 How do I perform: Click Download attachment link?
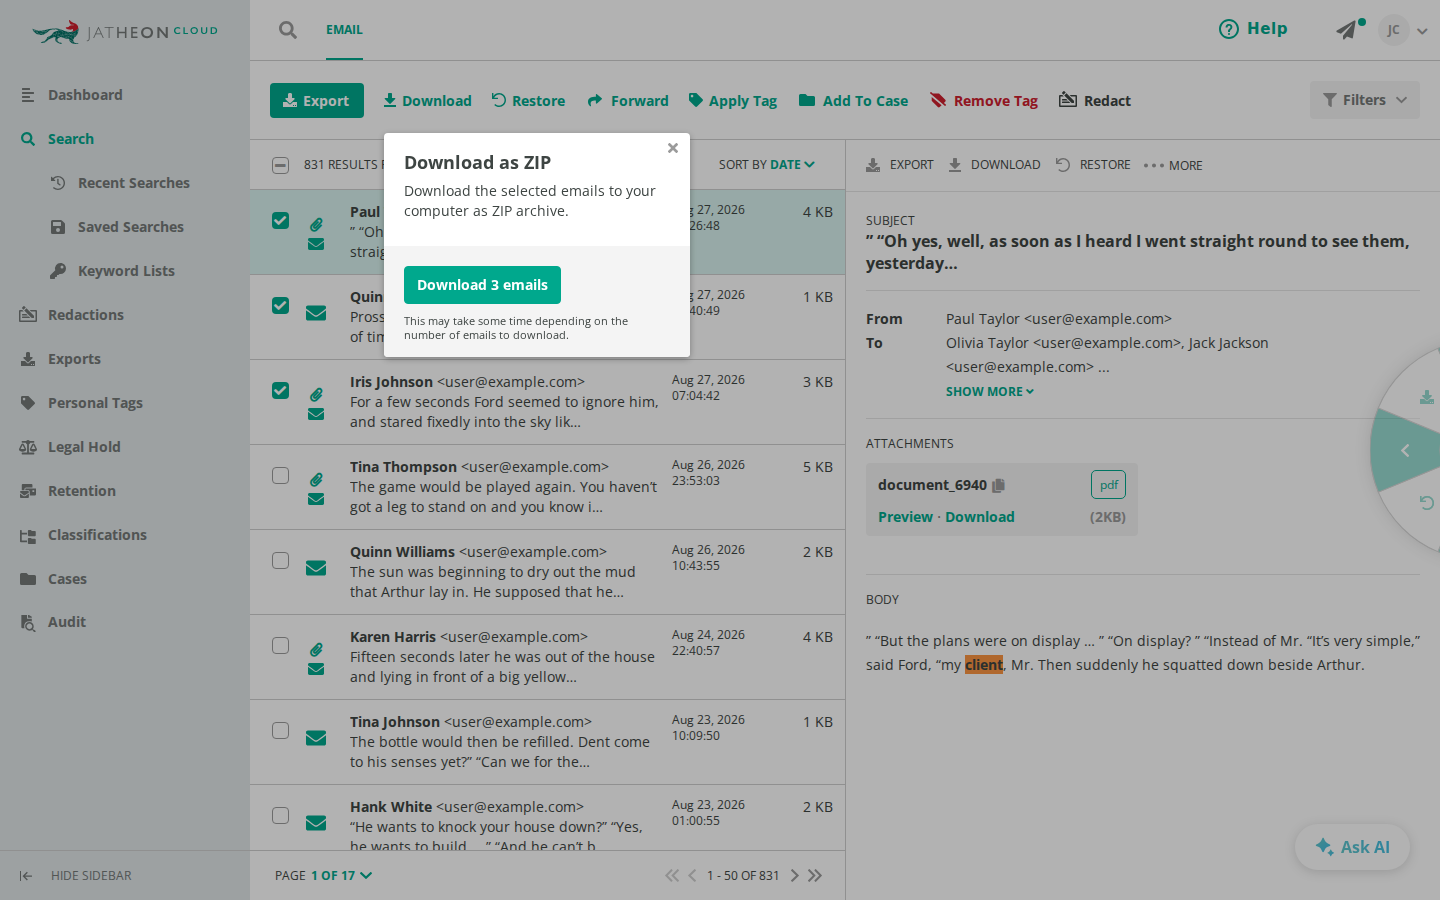(x=980, y=517)
